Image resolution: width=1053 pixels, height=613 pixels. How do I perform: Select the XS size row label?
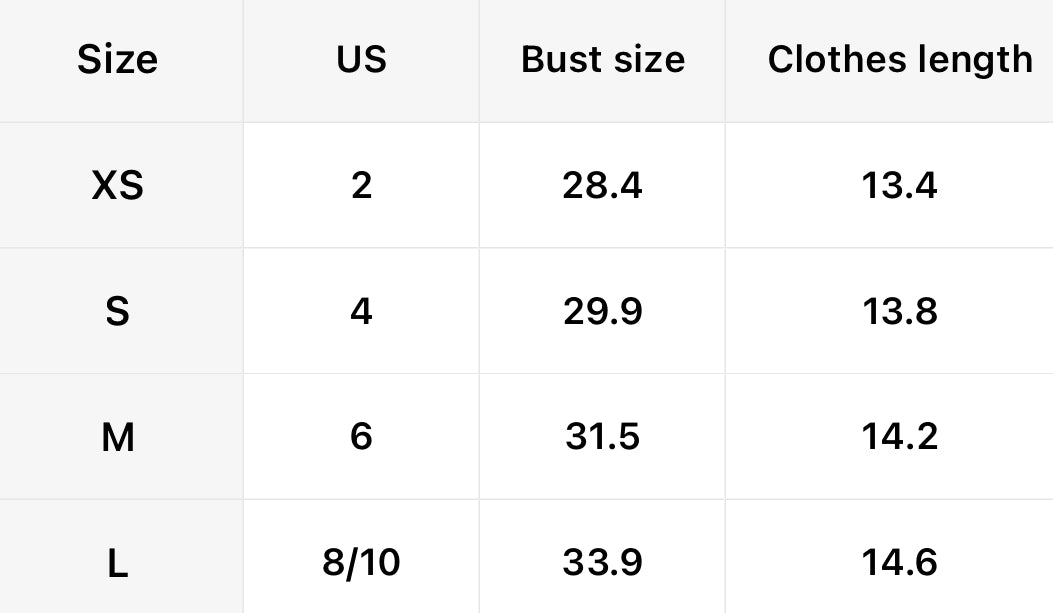click(118, 186)
